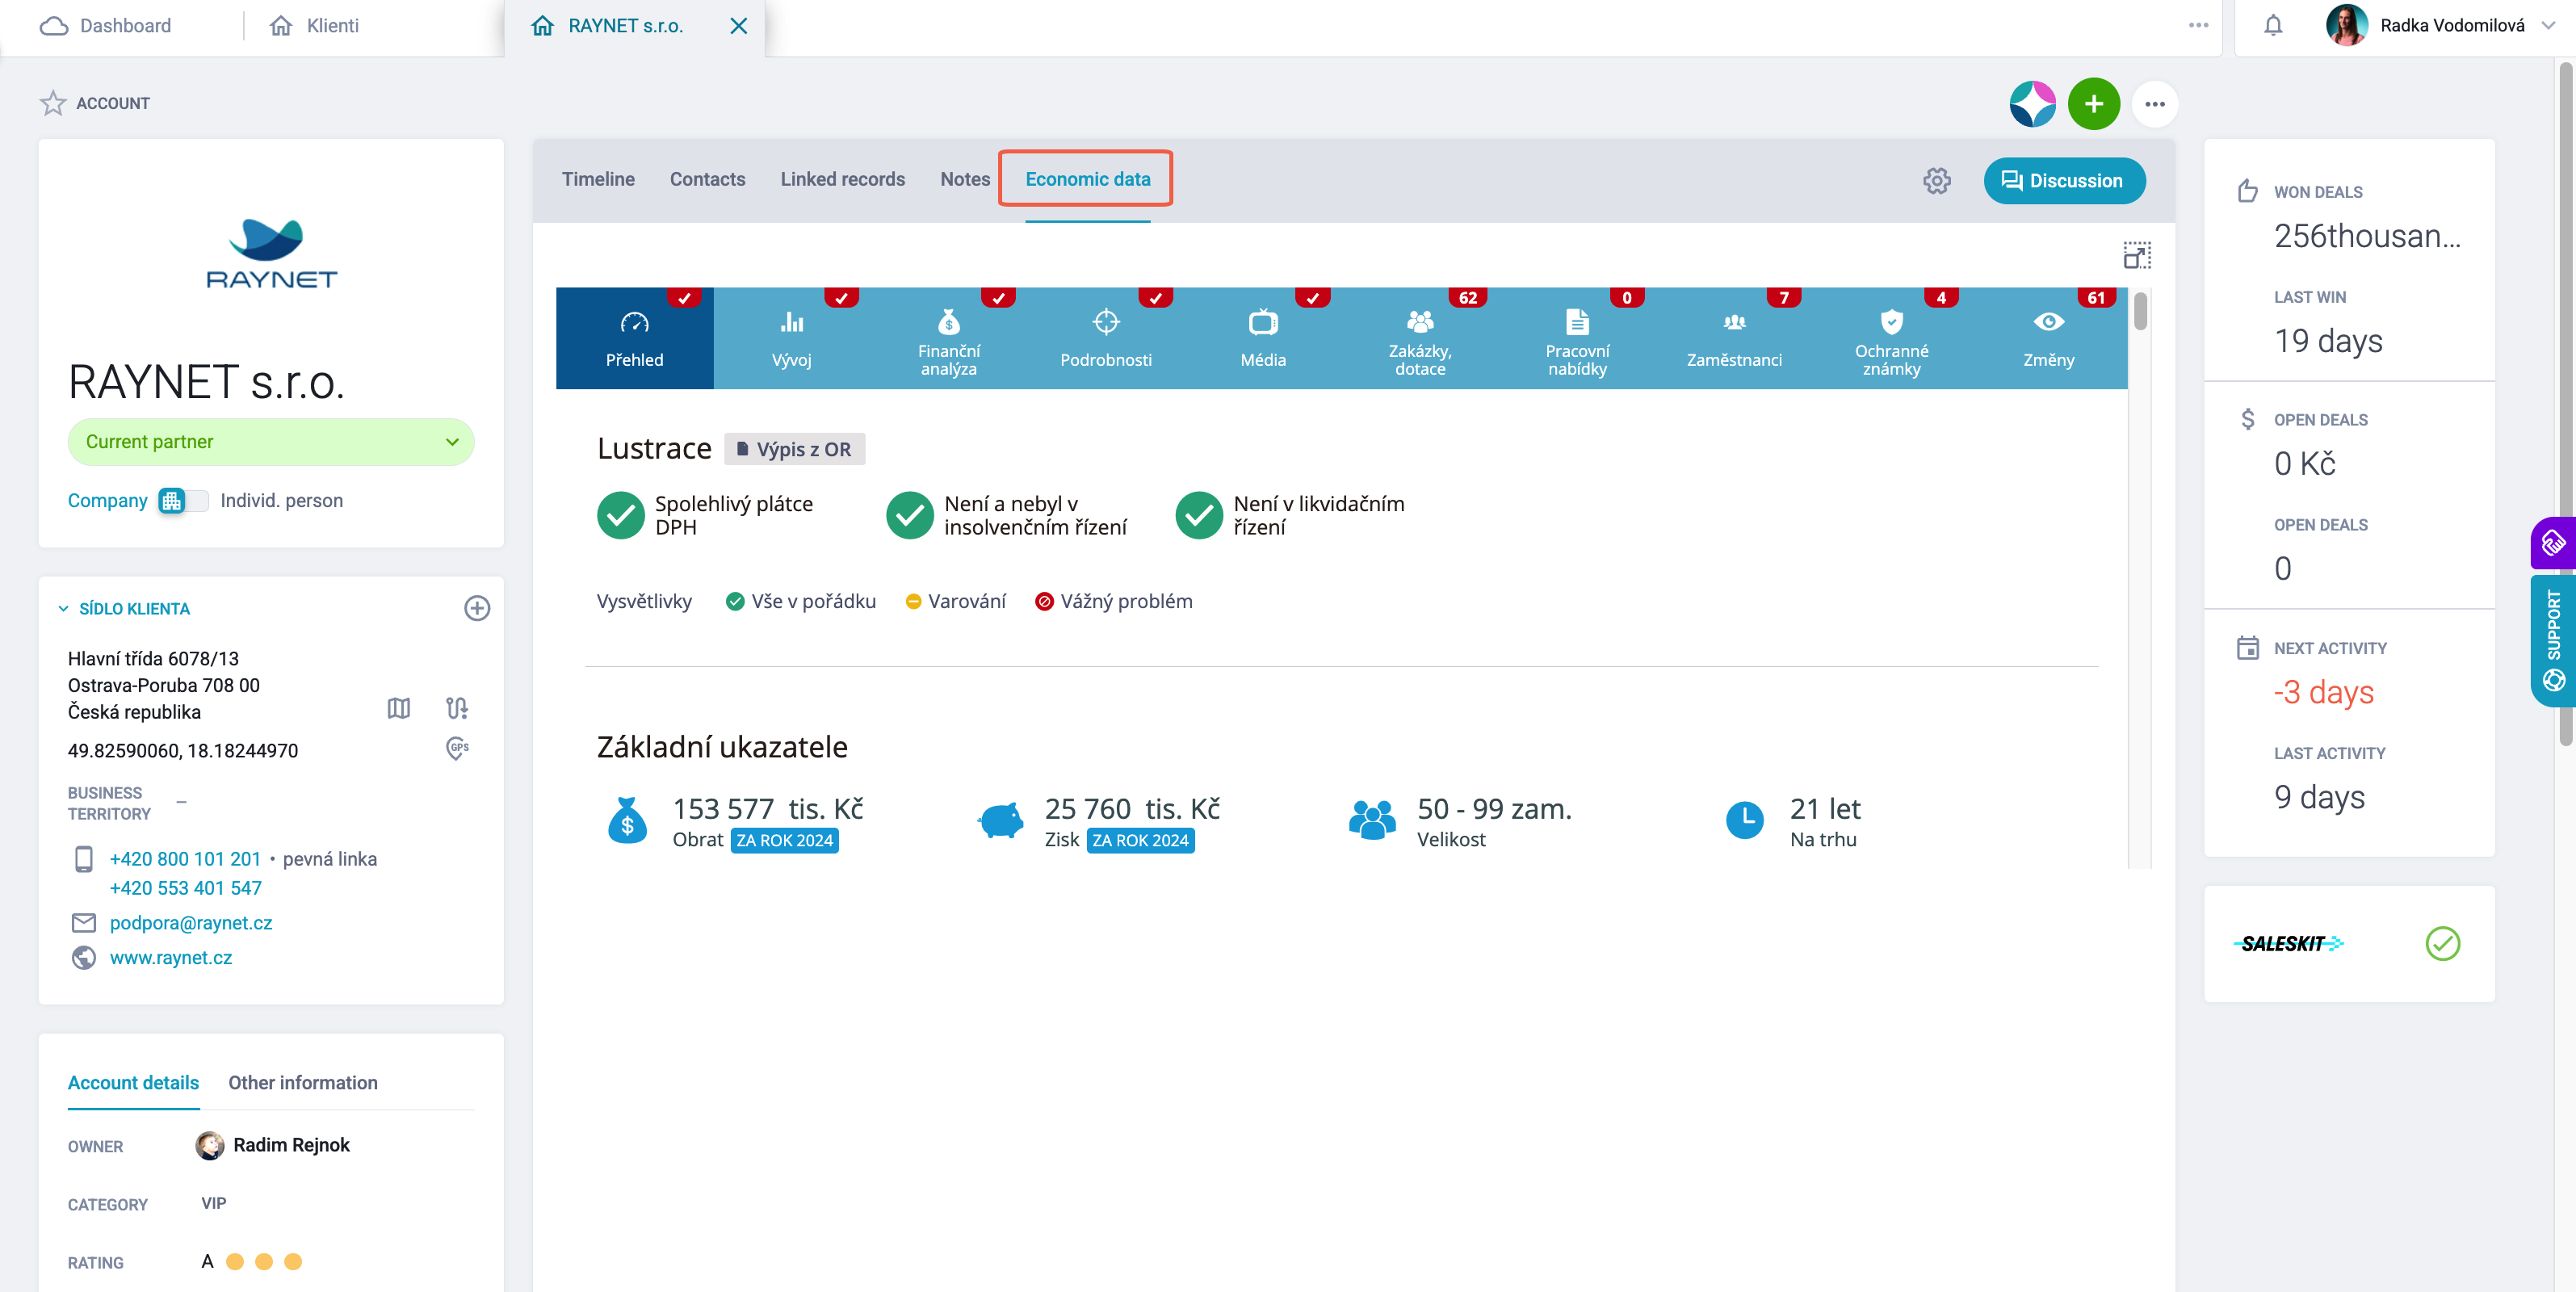Open Radka Vodomilová user menu
This screenshot has width=2576, height=1292.
2440,26
